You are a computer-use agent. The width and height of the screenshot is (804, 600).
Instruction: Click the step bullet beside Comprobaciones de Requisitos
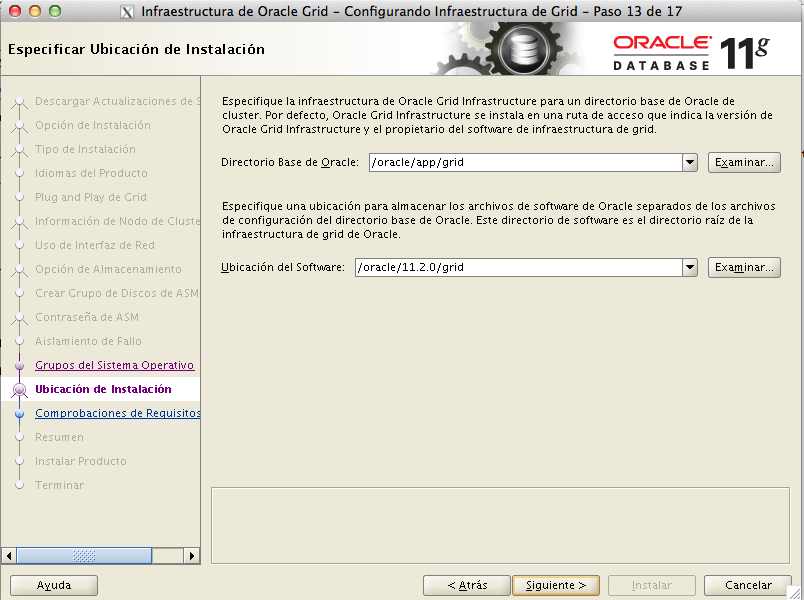click(19, 414)
